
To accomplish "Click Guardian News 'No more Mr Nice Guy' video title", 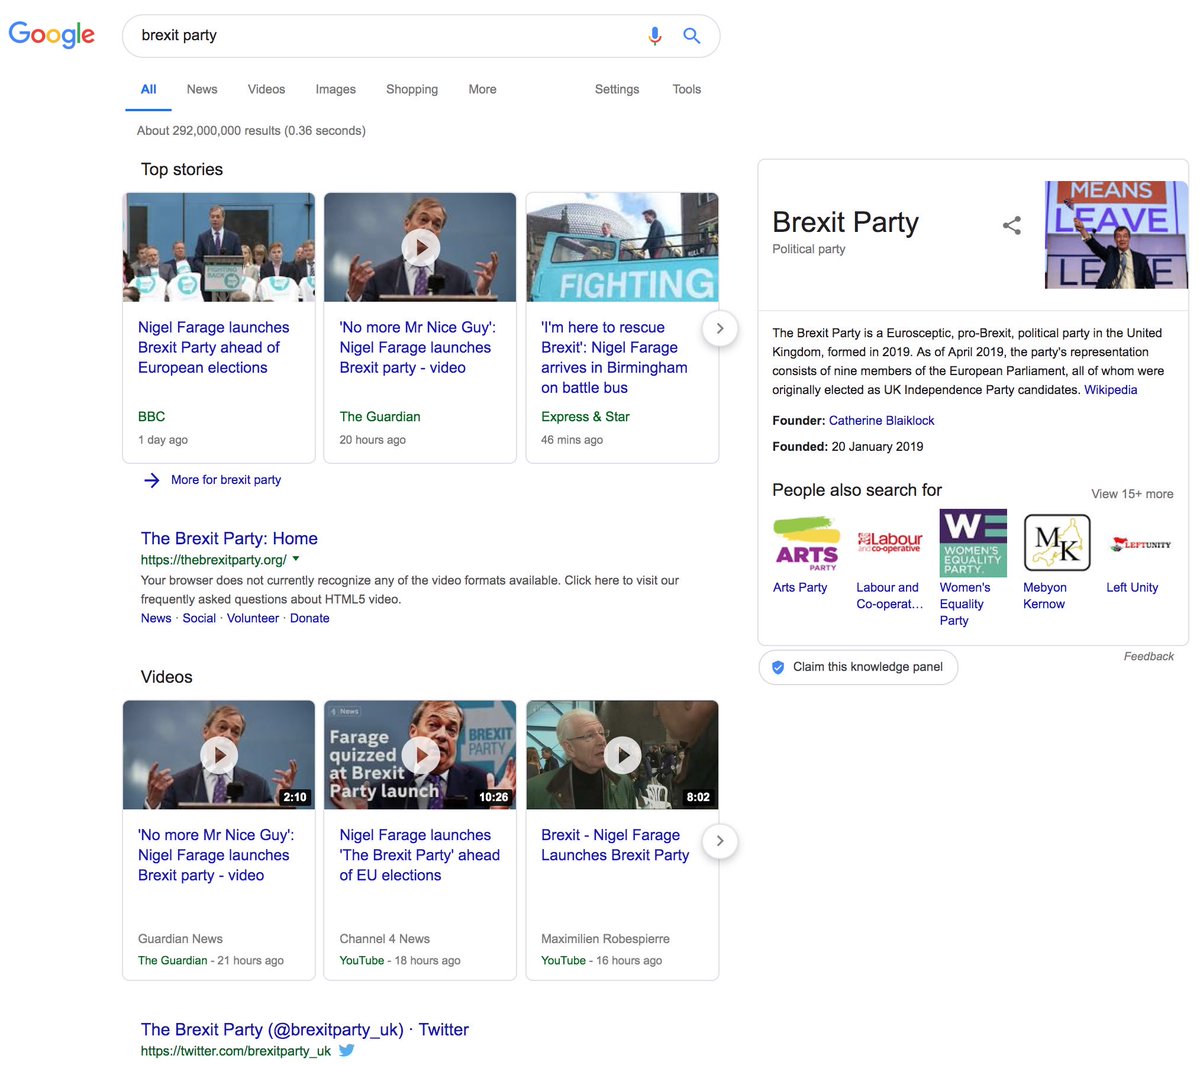I will point(216,855).
